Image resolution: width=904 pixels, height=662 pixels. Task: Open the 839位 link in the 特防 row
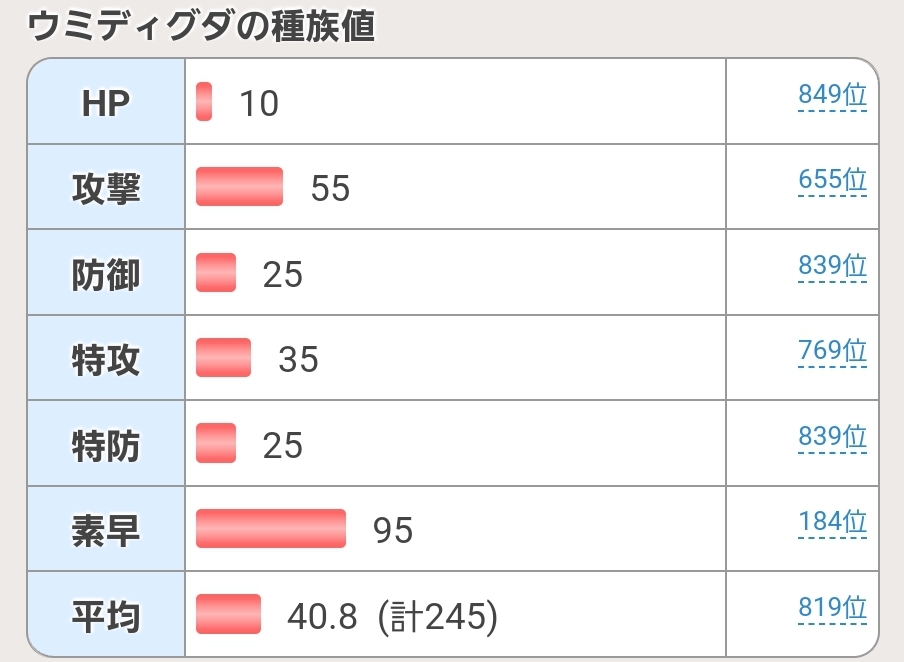pyautogui.click(x=832, y=437)
